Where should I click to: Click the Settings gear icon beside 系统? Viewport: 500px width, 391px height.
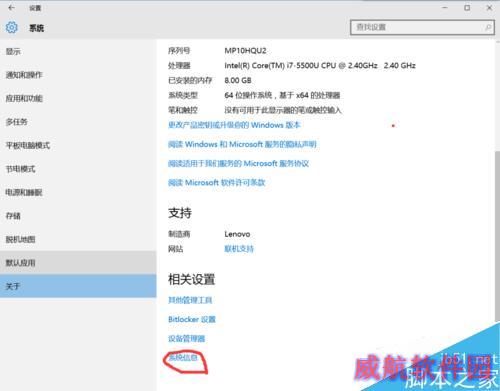(x=12, y=27)
